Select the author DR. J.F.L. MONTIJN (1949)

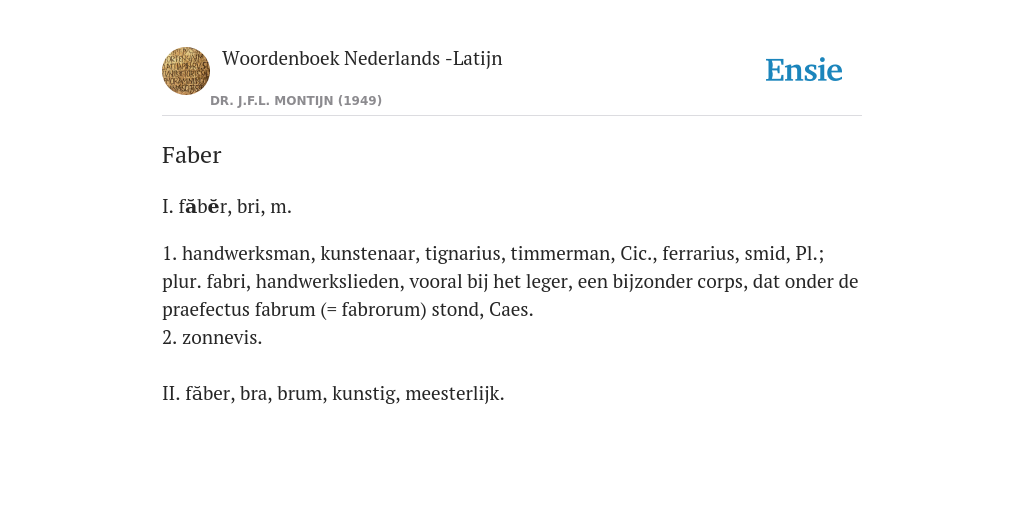tap(296, 101)
